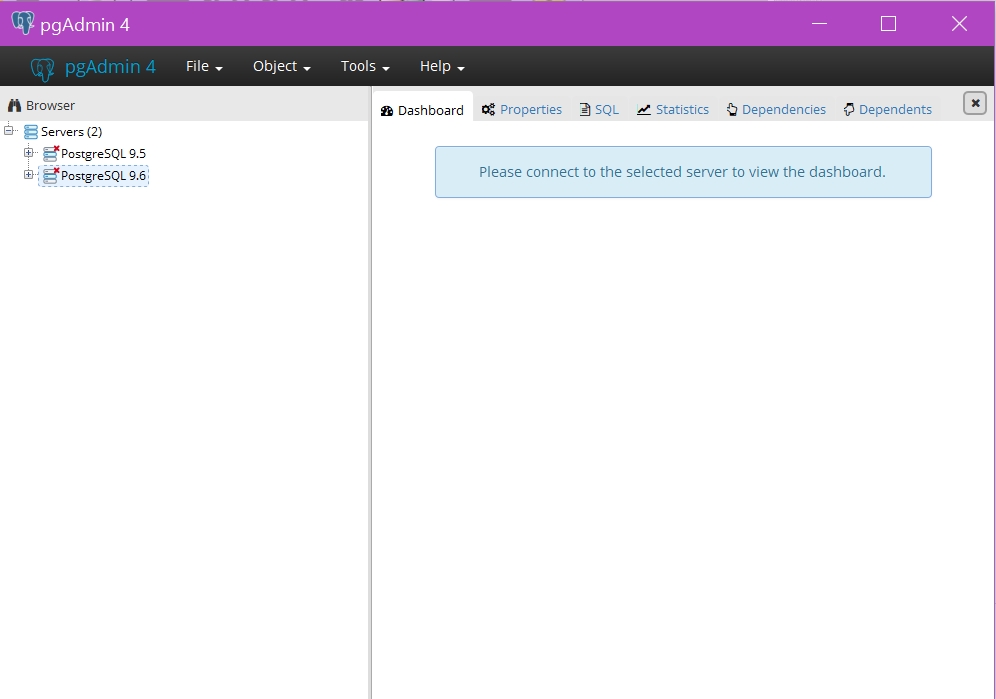Switch to the SQL tab
Screen dimensions: 996x699
tap(599, 109)
